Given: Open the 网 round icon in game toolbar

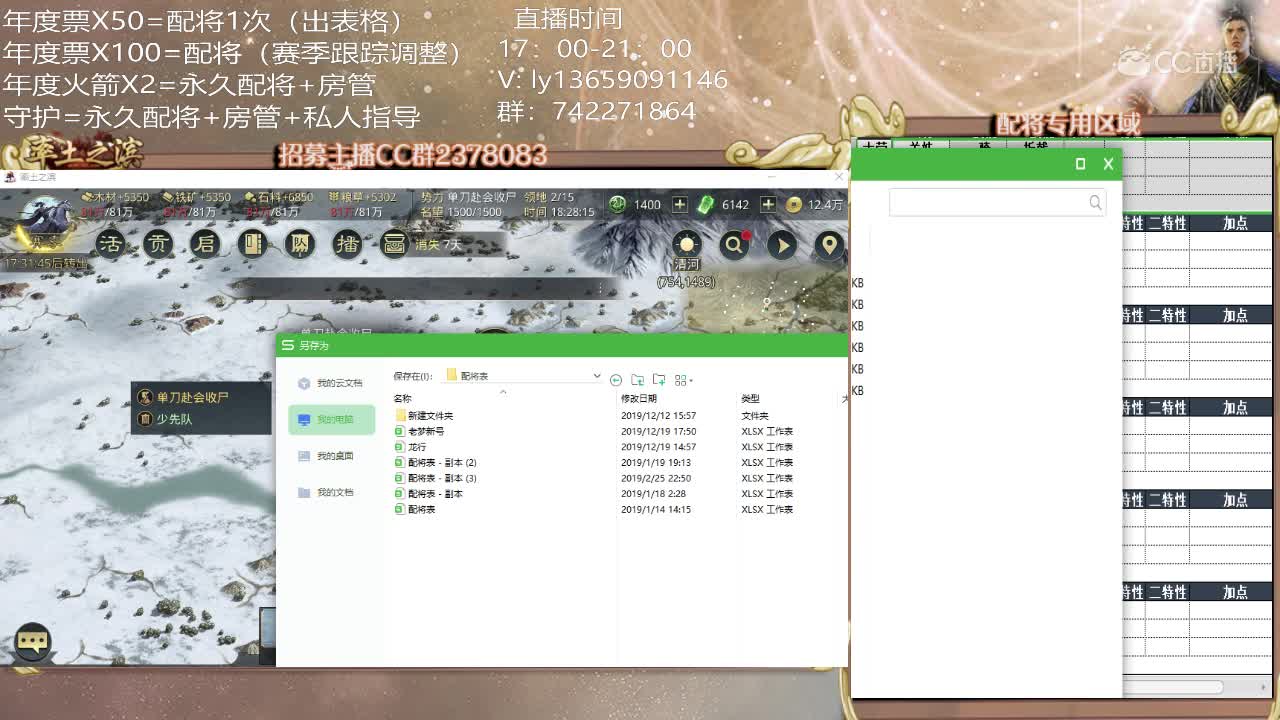Looking at the screenshot, I should click(x=300, y=244).
